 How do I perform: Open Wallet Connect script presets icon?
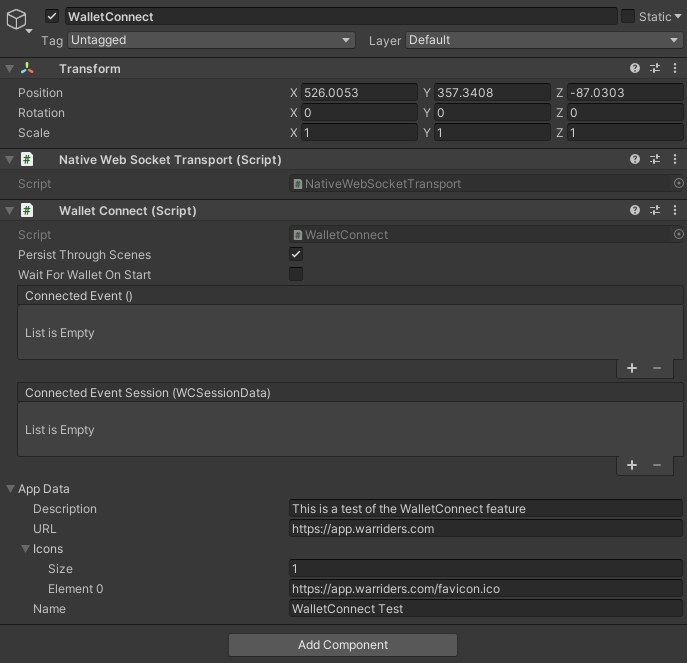tap(655, 210)
